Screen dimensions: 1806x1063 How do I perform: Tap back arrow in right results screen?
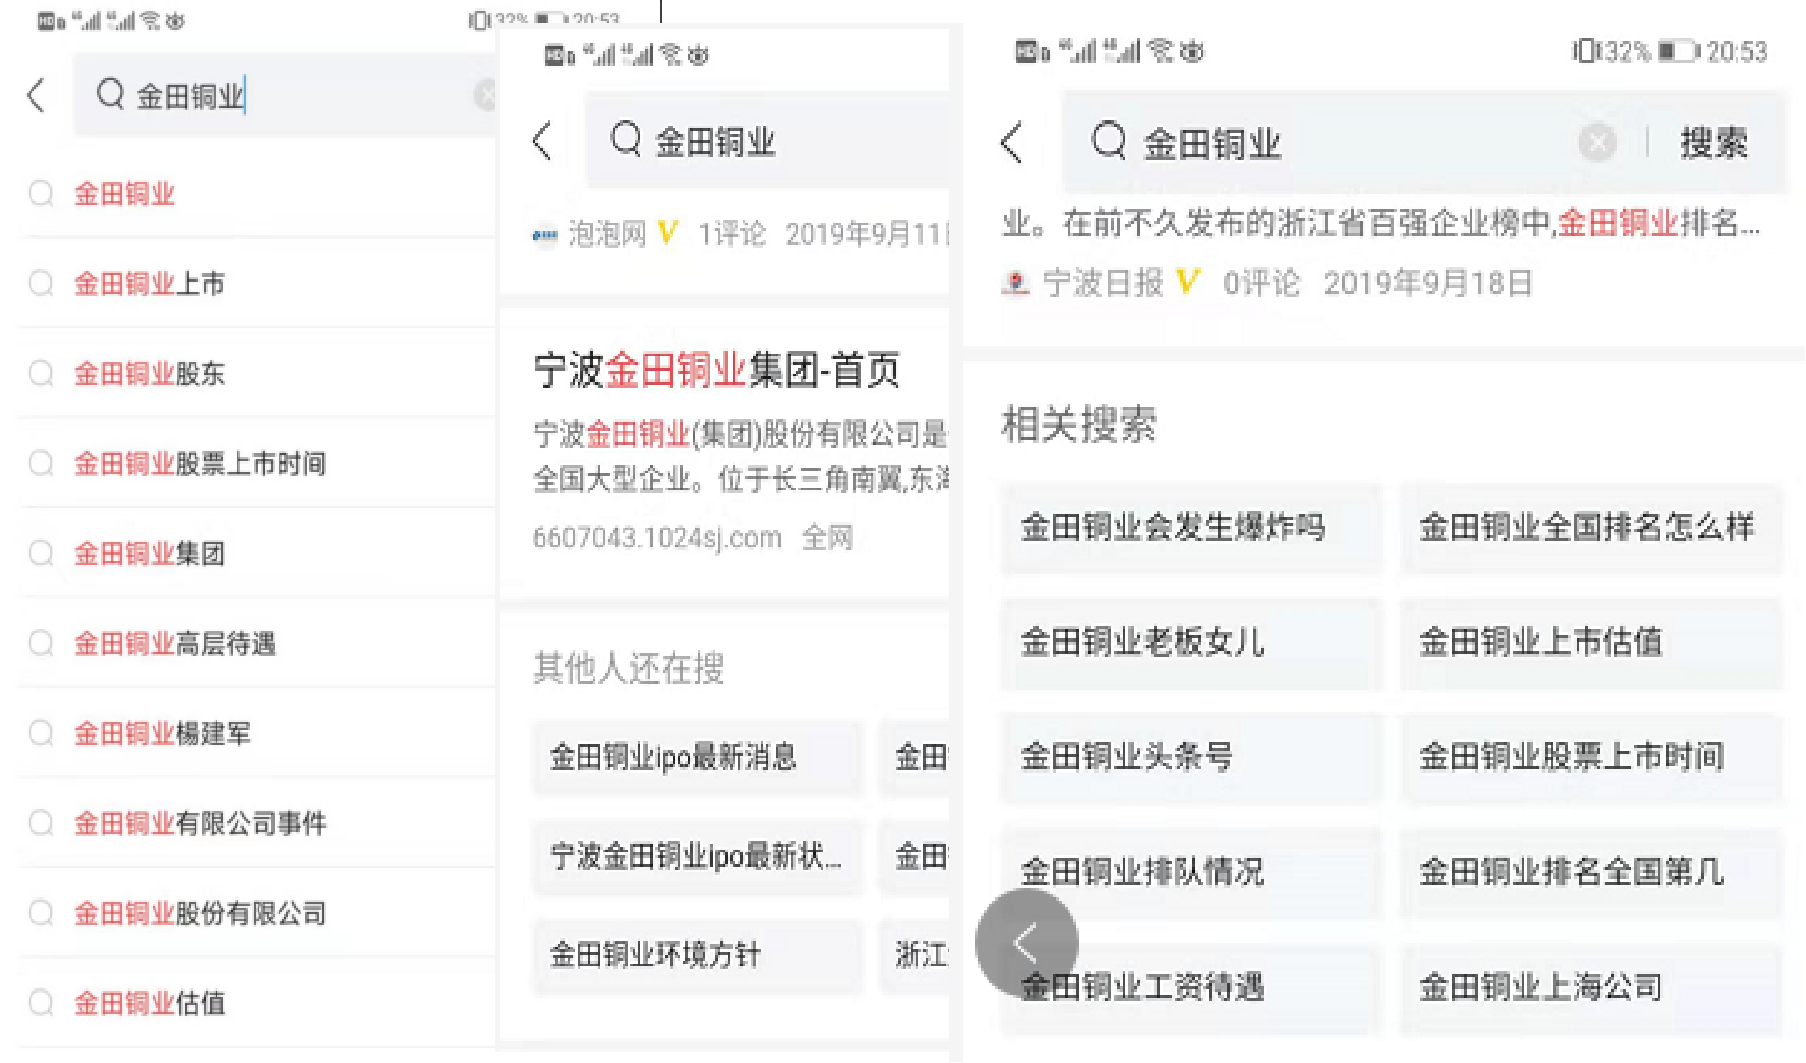click(1011, 142)
